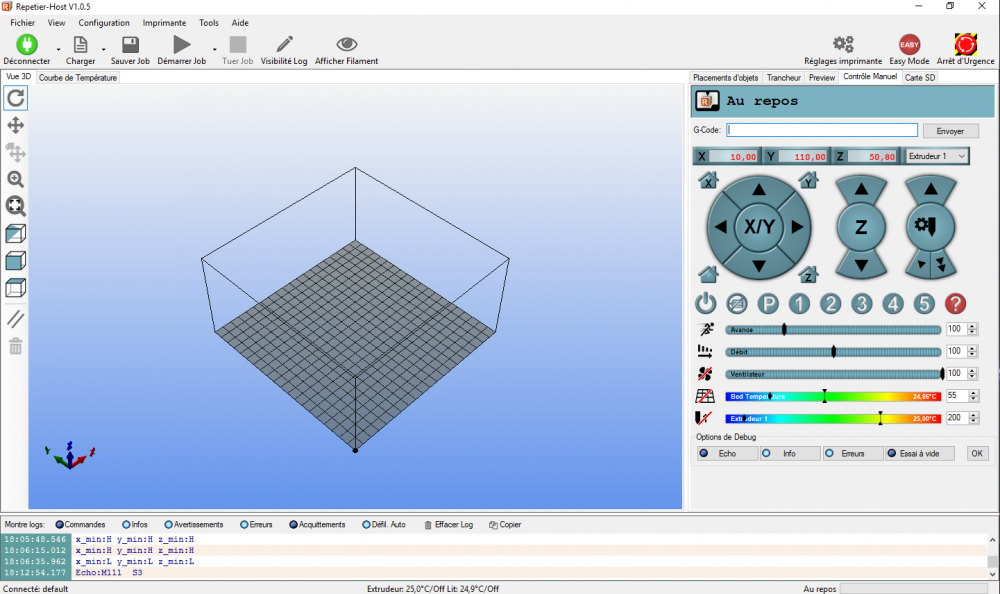Screen dimensions: 1000x594
Task: Click the Ventilateur fan speed slider
Action: (833, 374)
